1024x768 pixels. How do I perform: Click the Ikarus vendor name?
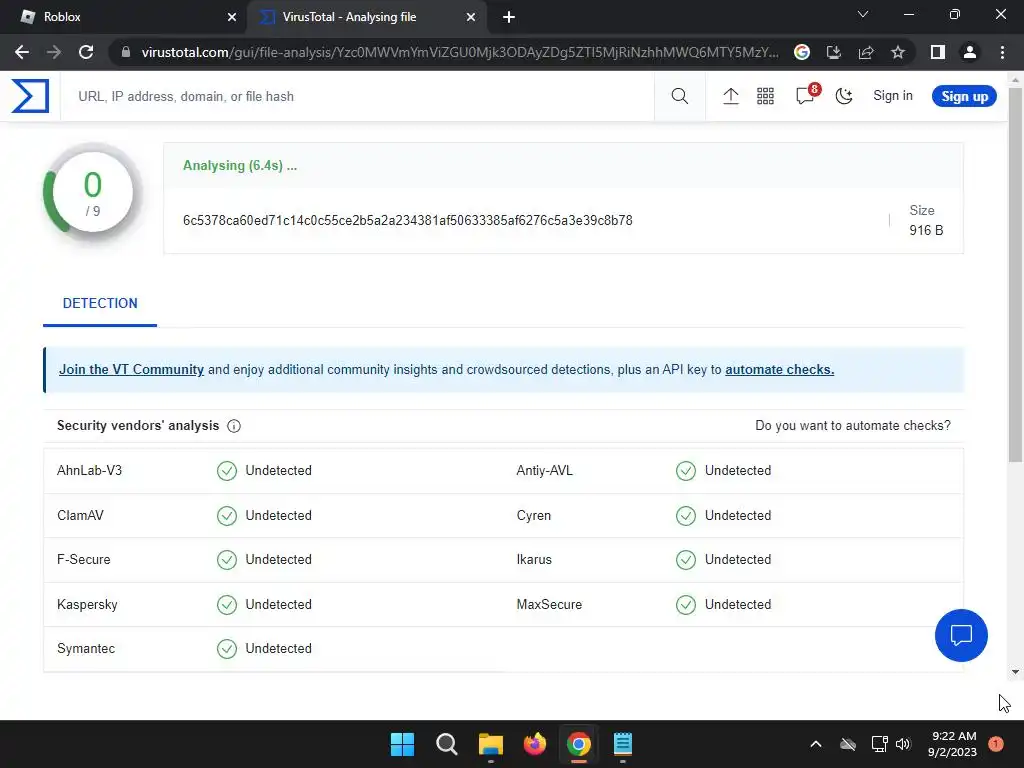coord(534,560)
